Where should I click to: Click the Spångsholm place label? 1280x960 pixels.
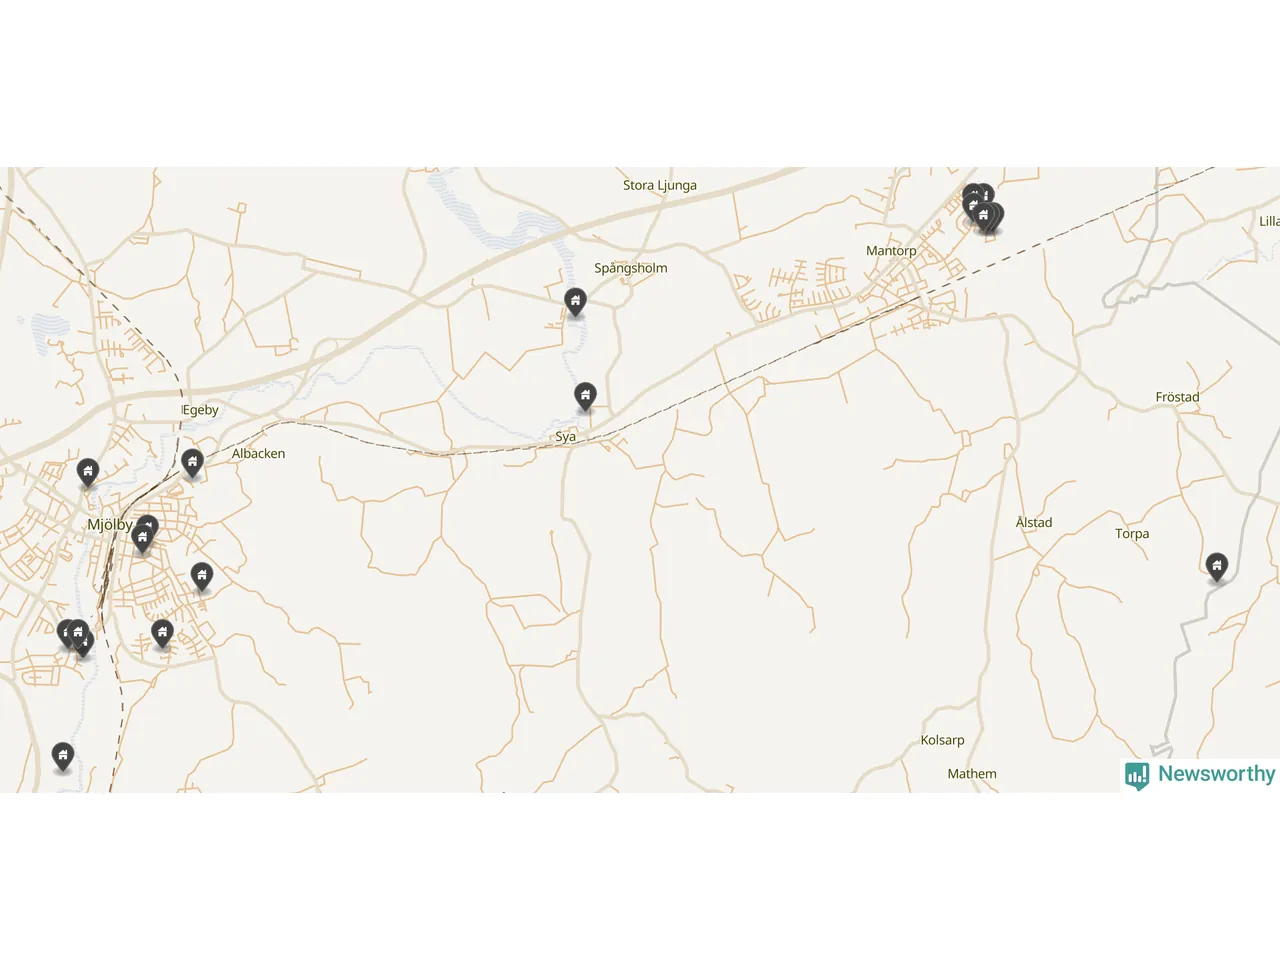(631, 268)
